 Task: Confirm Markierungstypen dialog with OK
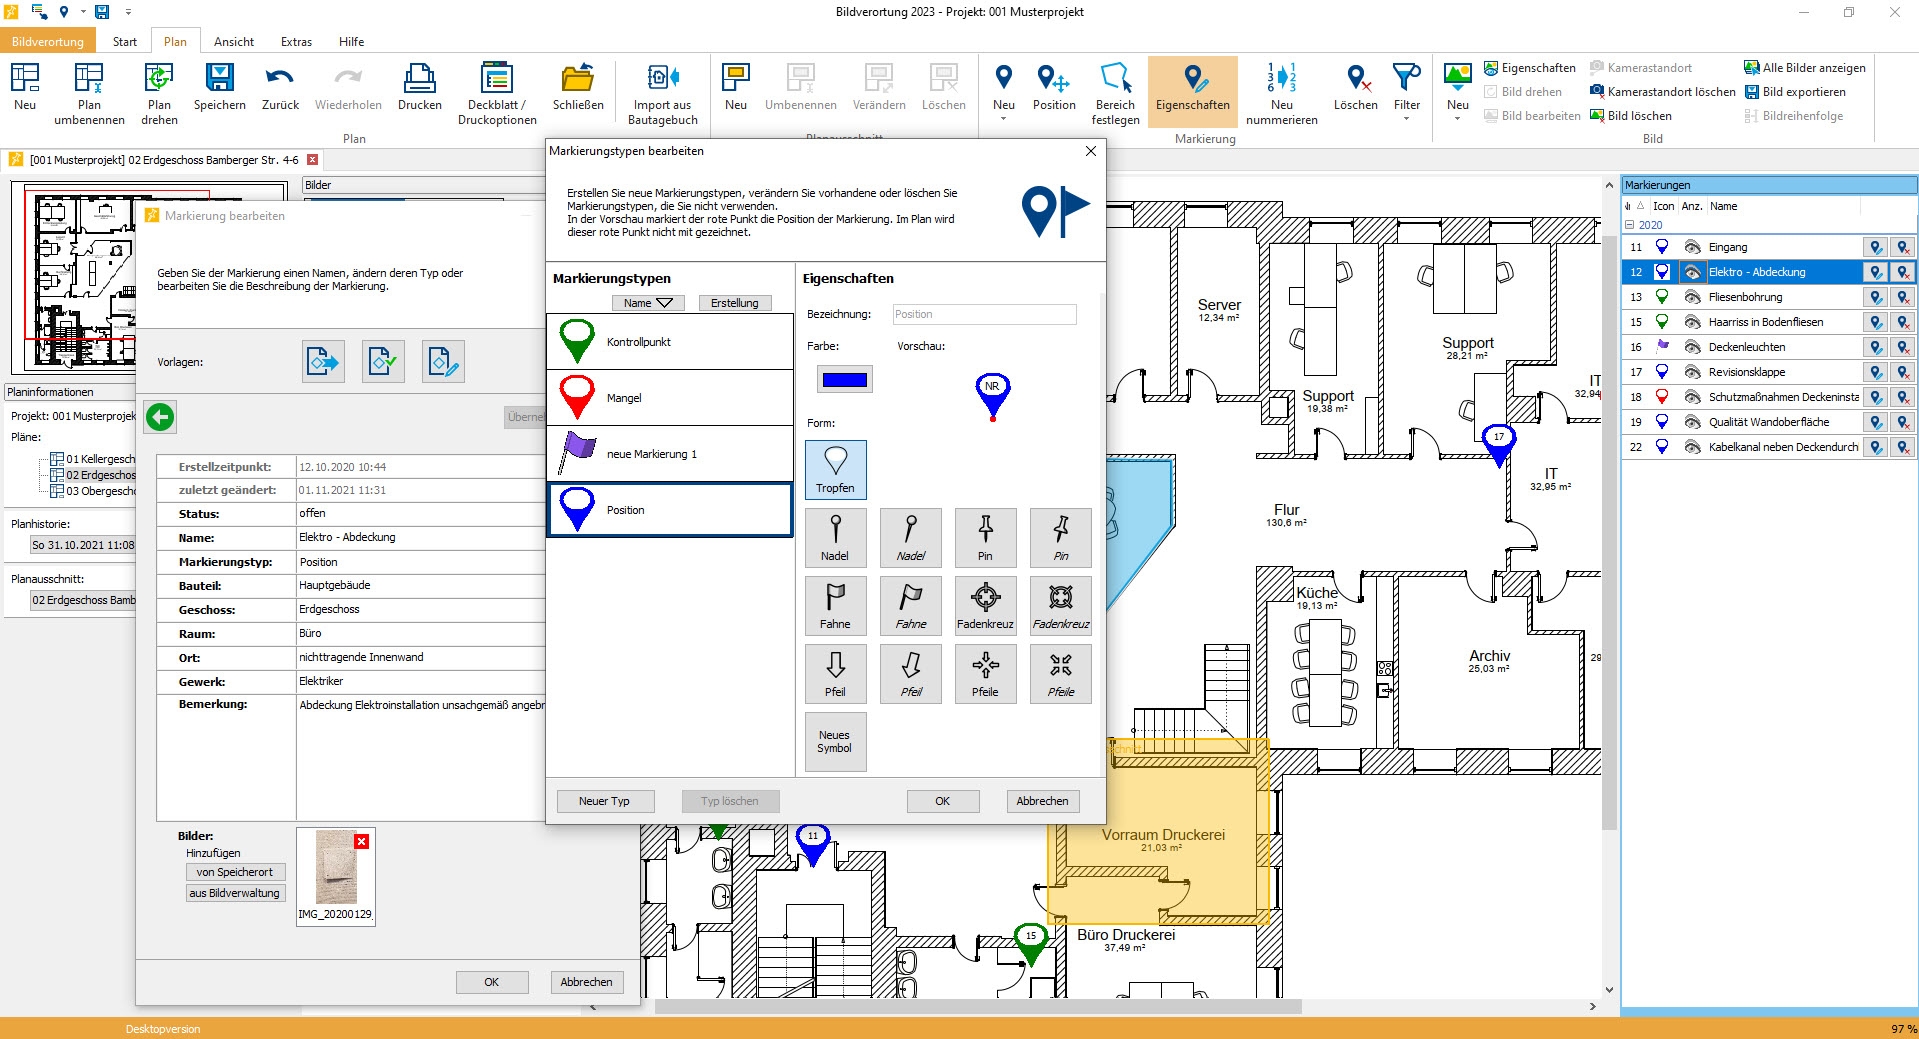coord(942,801)
